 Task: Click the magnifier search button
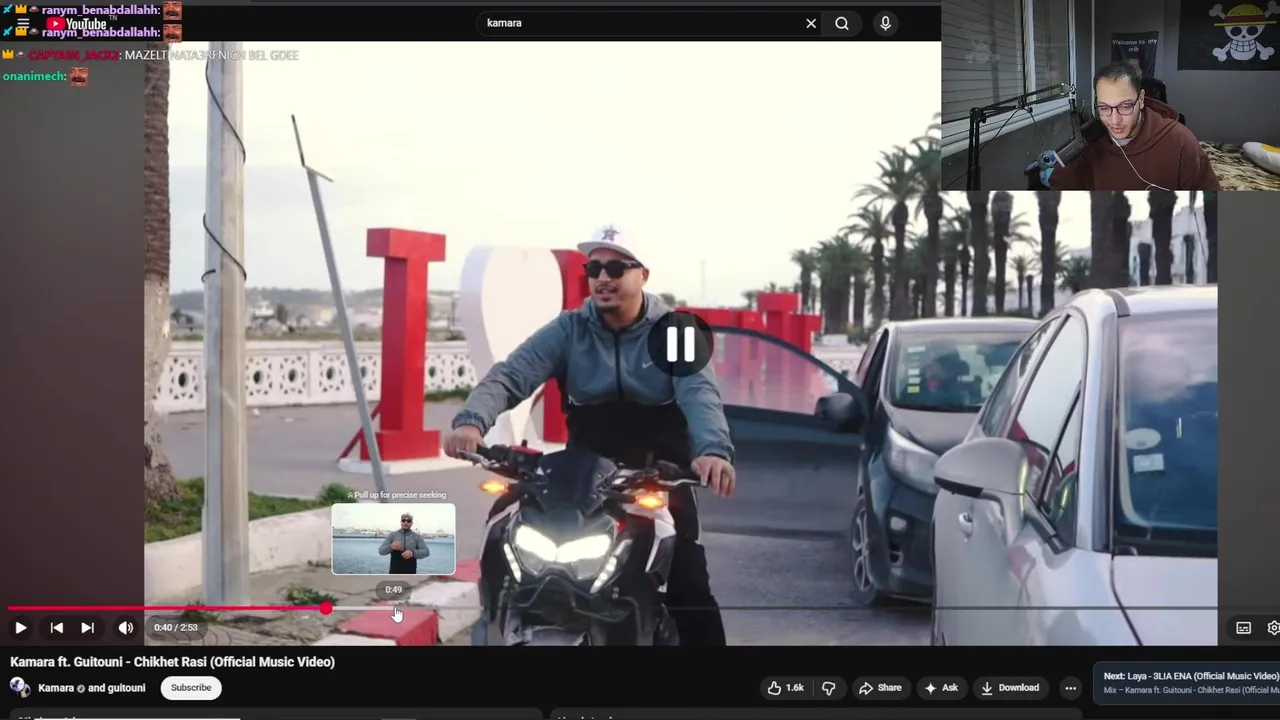pos(842,23)
